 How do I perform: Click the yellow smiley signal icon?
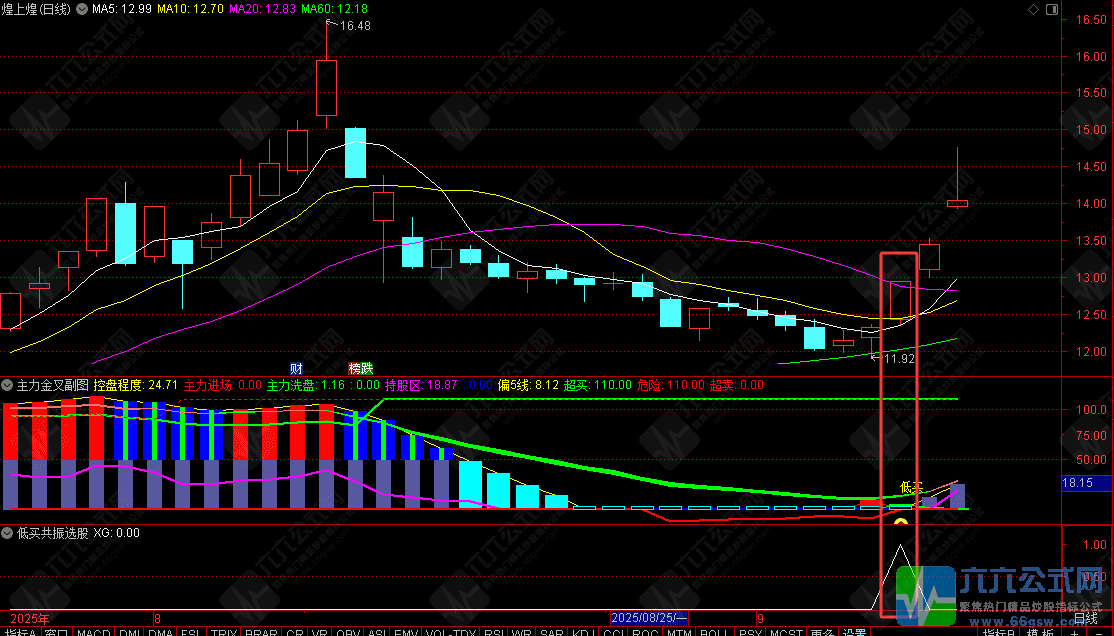pos(901,523)
